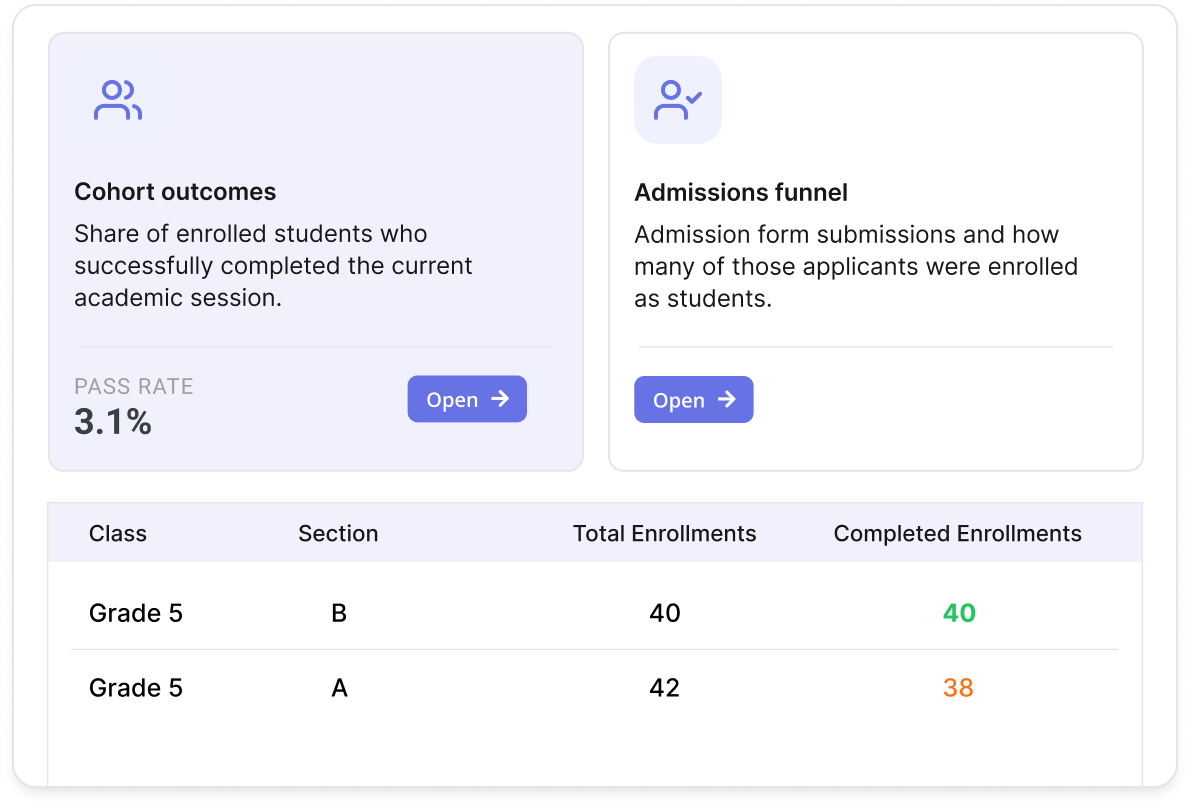Click the Cohort outcomes card title
Screen dimensions: 1190x808
(x=175, y=192)
